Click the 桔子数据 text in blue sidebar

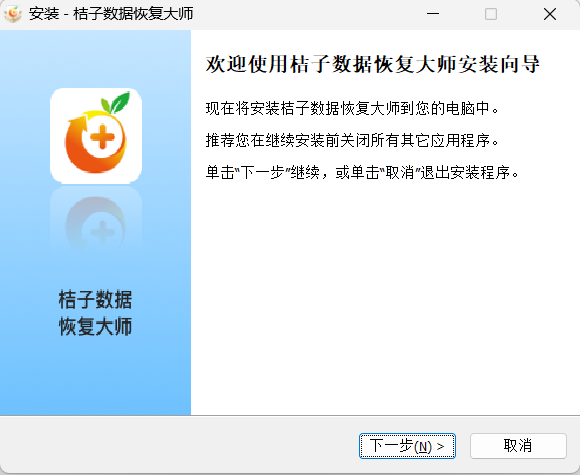click(x=95, y=300)
